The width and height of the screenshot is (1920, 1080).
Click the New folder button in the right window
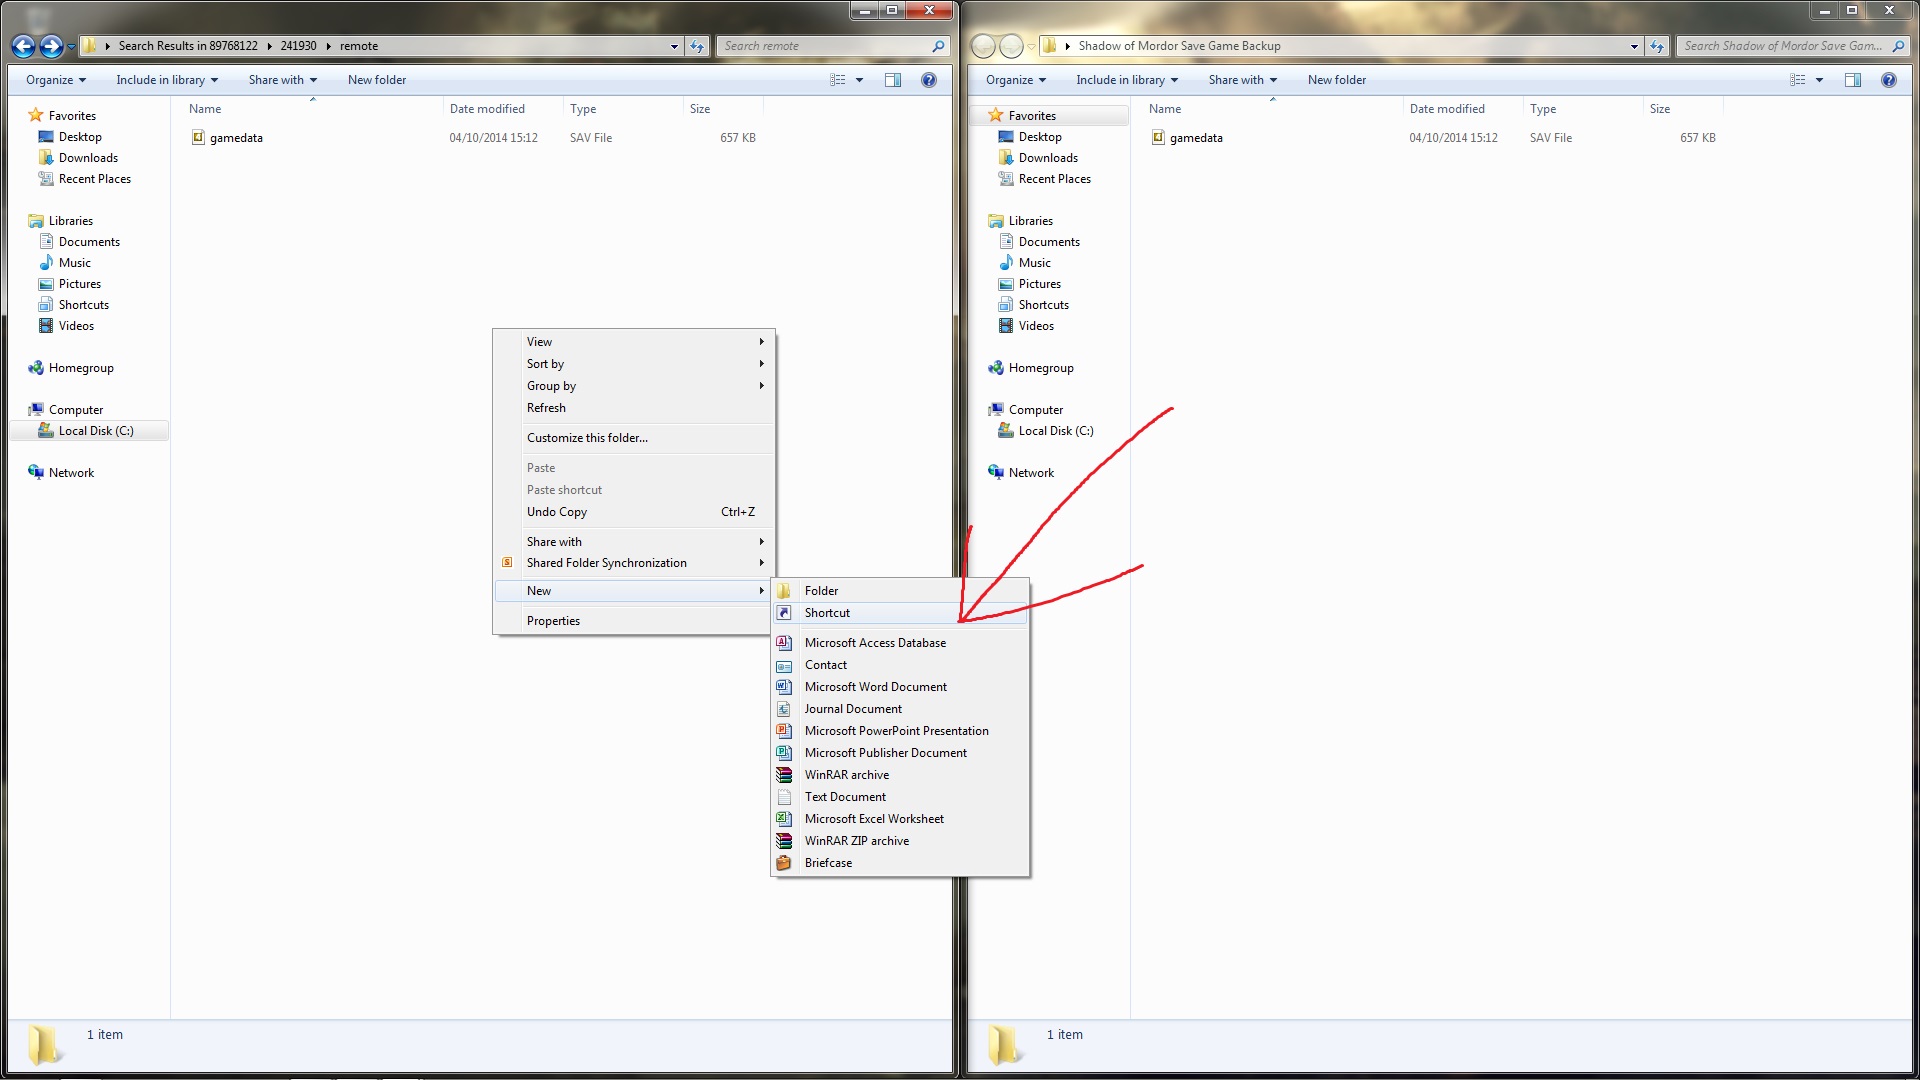1336,80
